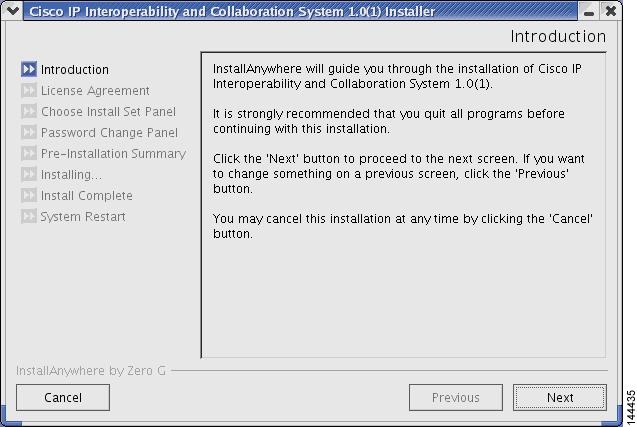Click the Password Change Panel step icon
Image resolution: width=637 pixels, height=427 pixels.
[28, 133]
